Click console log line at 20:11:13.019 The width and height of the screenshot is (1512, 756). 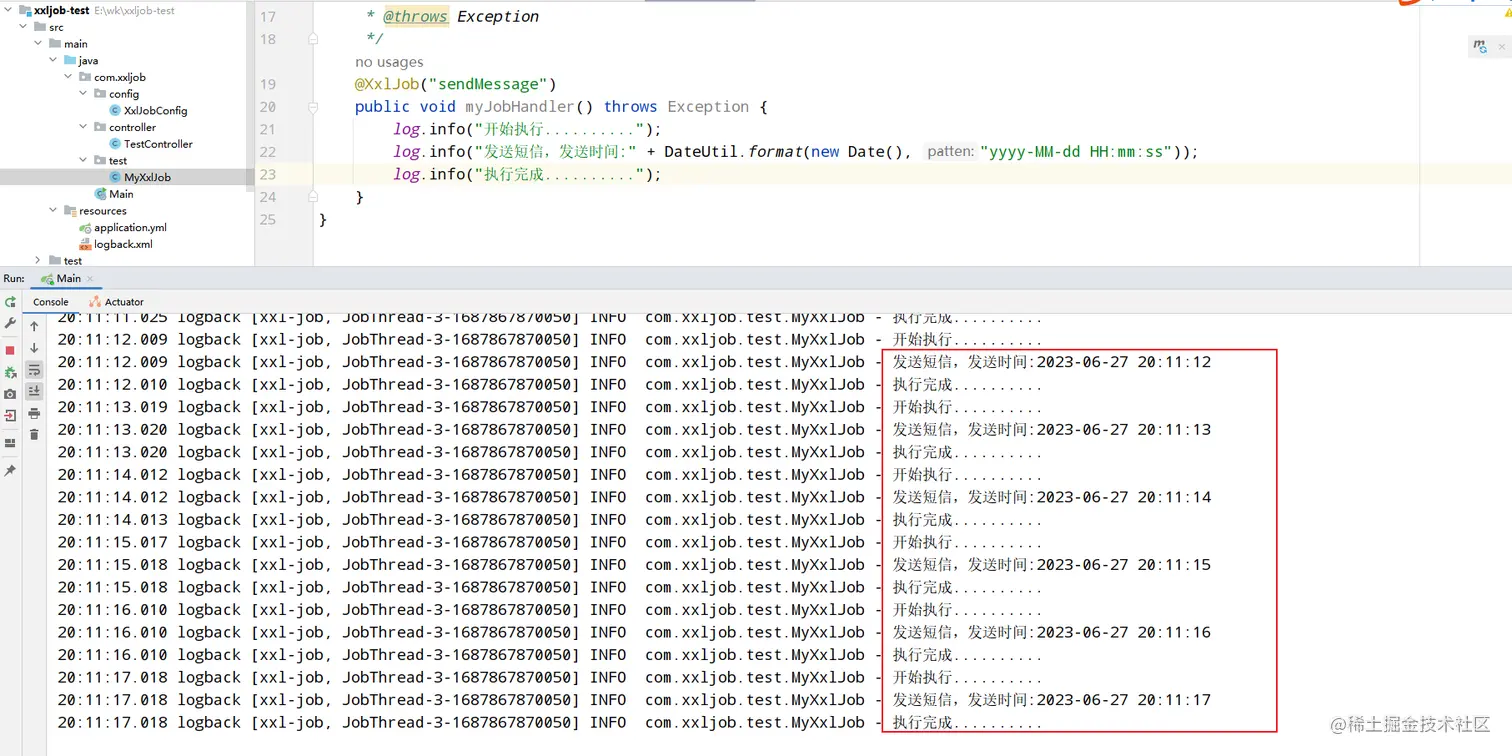click(550, 407)
